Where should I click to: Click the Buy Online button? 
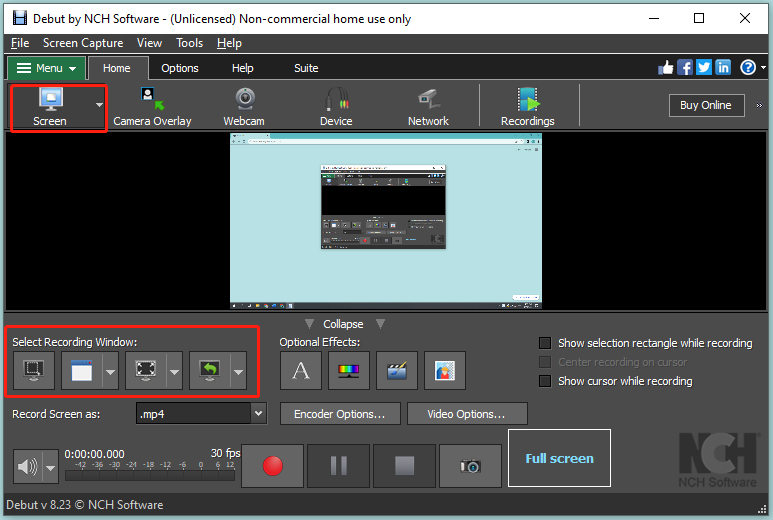pos(706,105)
